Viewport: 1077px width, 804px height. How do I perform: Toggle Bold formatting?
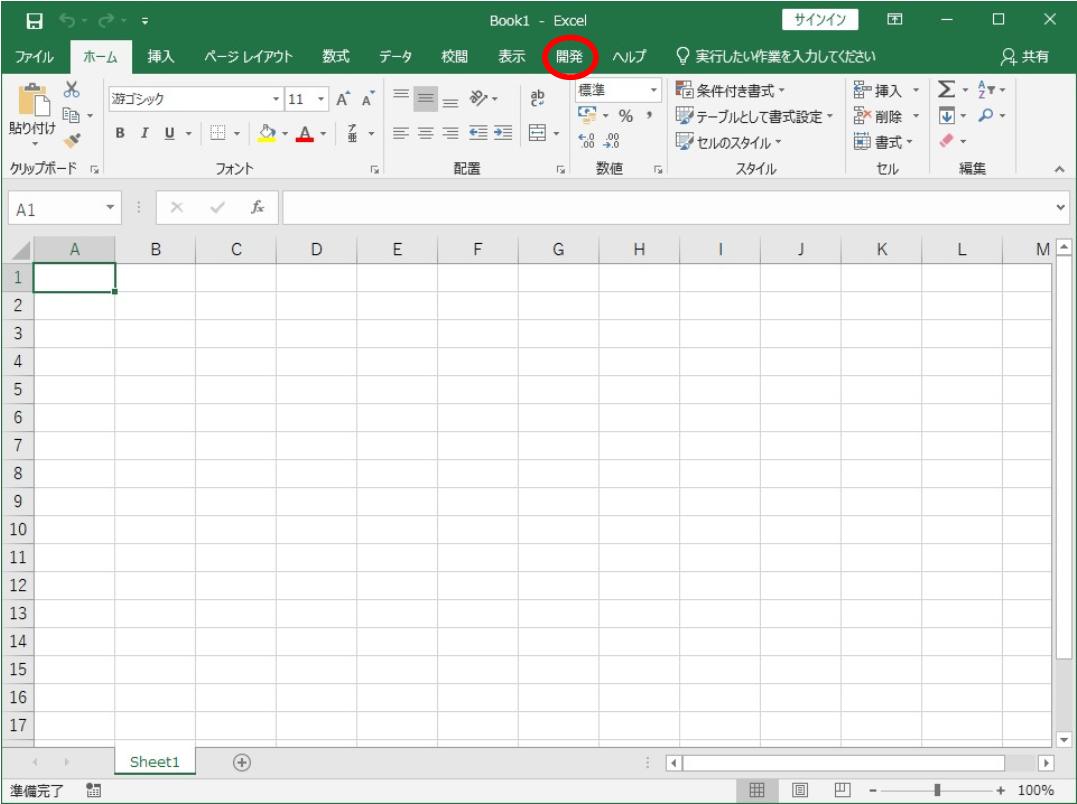click(x=119, y=132)
